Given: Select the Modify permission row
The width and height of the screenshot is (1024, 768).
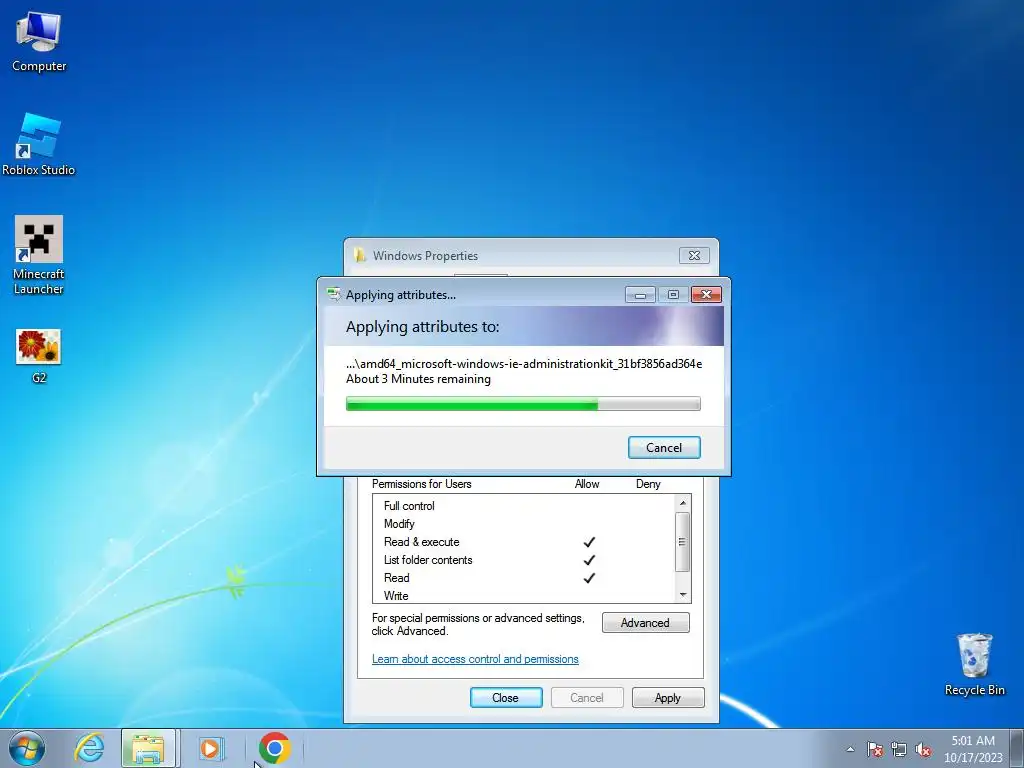Looking at the screenshot, I should [524, 524].
